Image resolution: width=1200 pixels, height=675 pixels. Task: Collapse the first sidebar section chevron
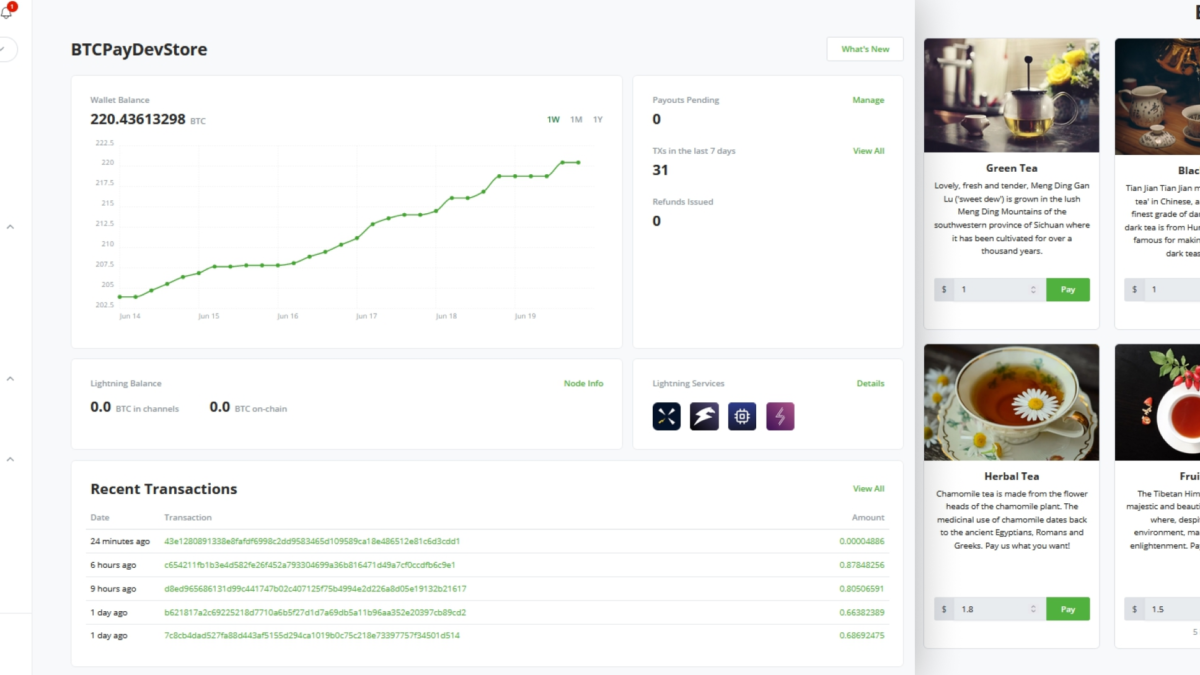click(x=10, y=227)
